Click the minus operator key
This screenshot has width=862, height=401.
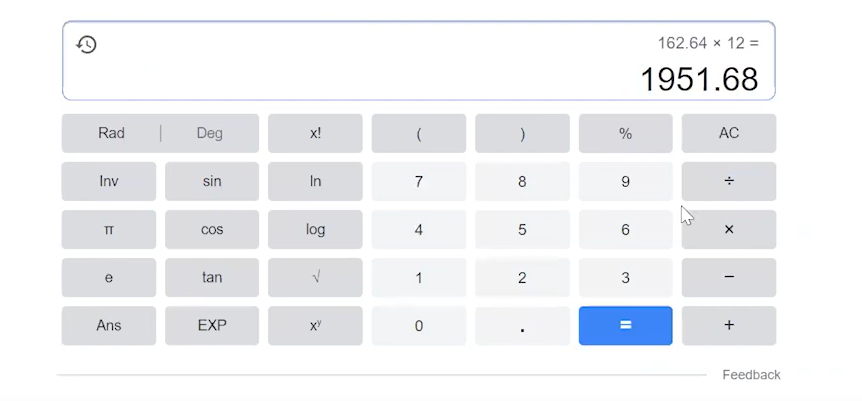coord(729,277)
